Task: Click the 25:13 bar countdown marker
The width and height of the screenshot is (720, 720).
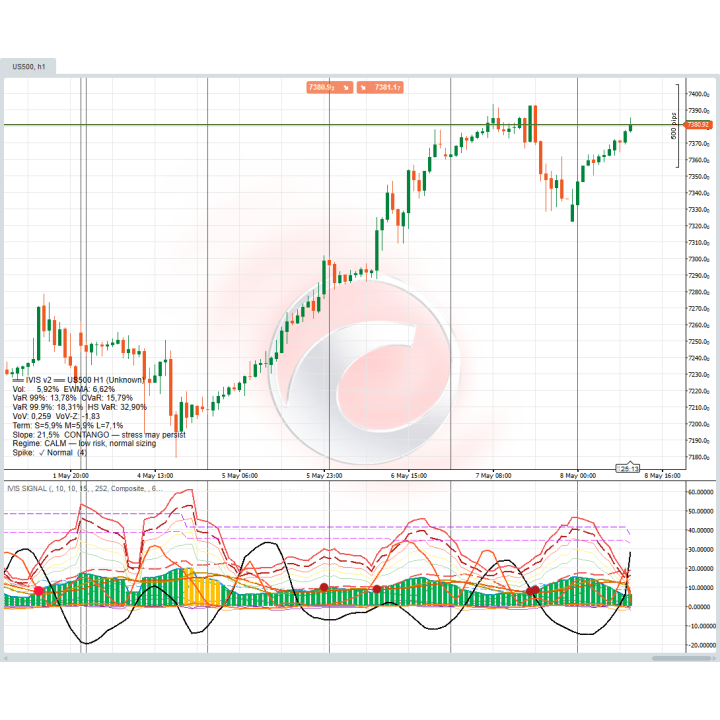Action: [628, 468]
